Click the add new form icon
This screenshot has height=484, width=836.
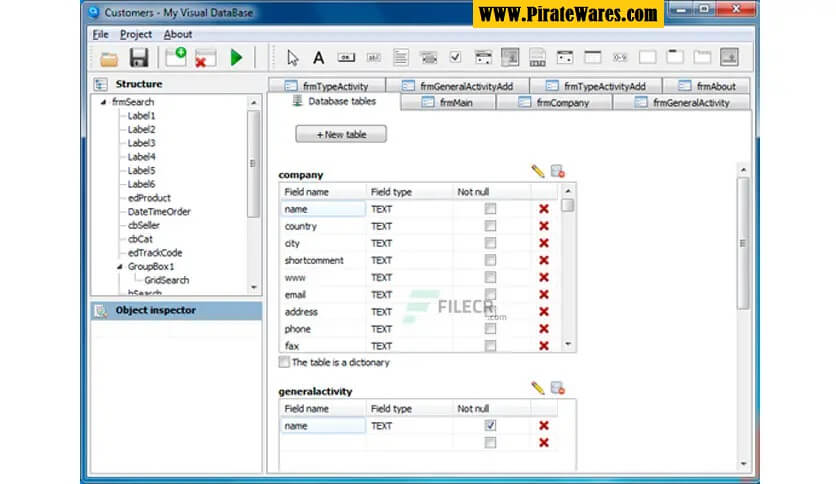(176, 57)
